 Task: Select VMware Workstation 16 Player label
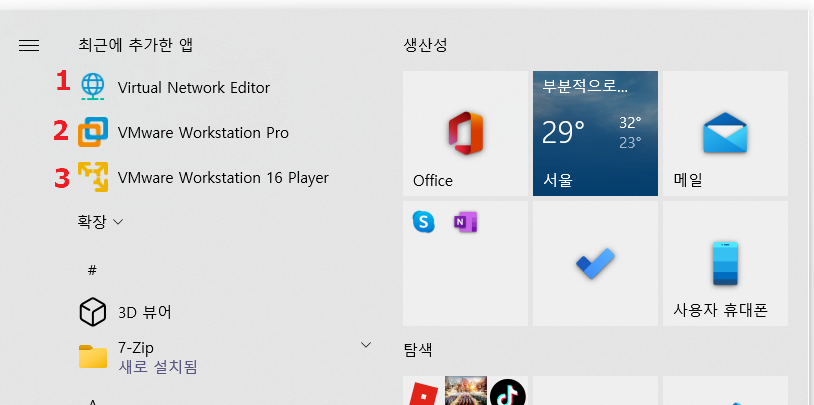coord(223,178)
